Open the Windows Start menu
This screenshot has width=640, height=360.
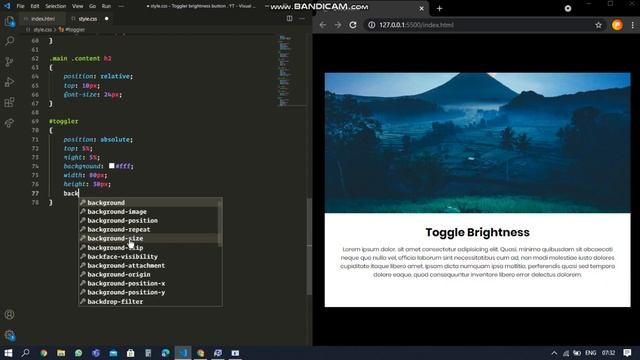[8, 353]
